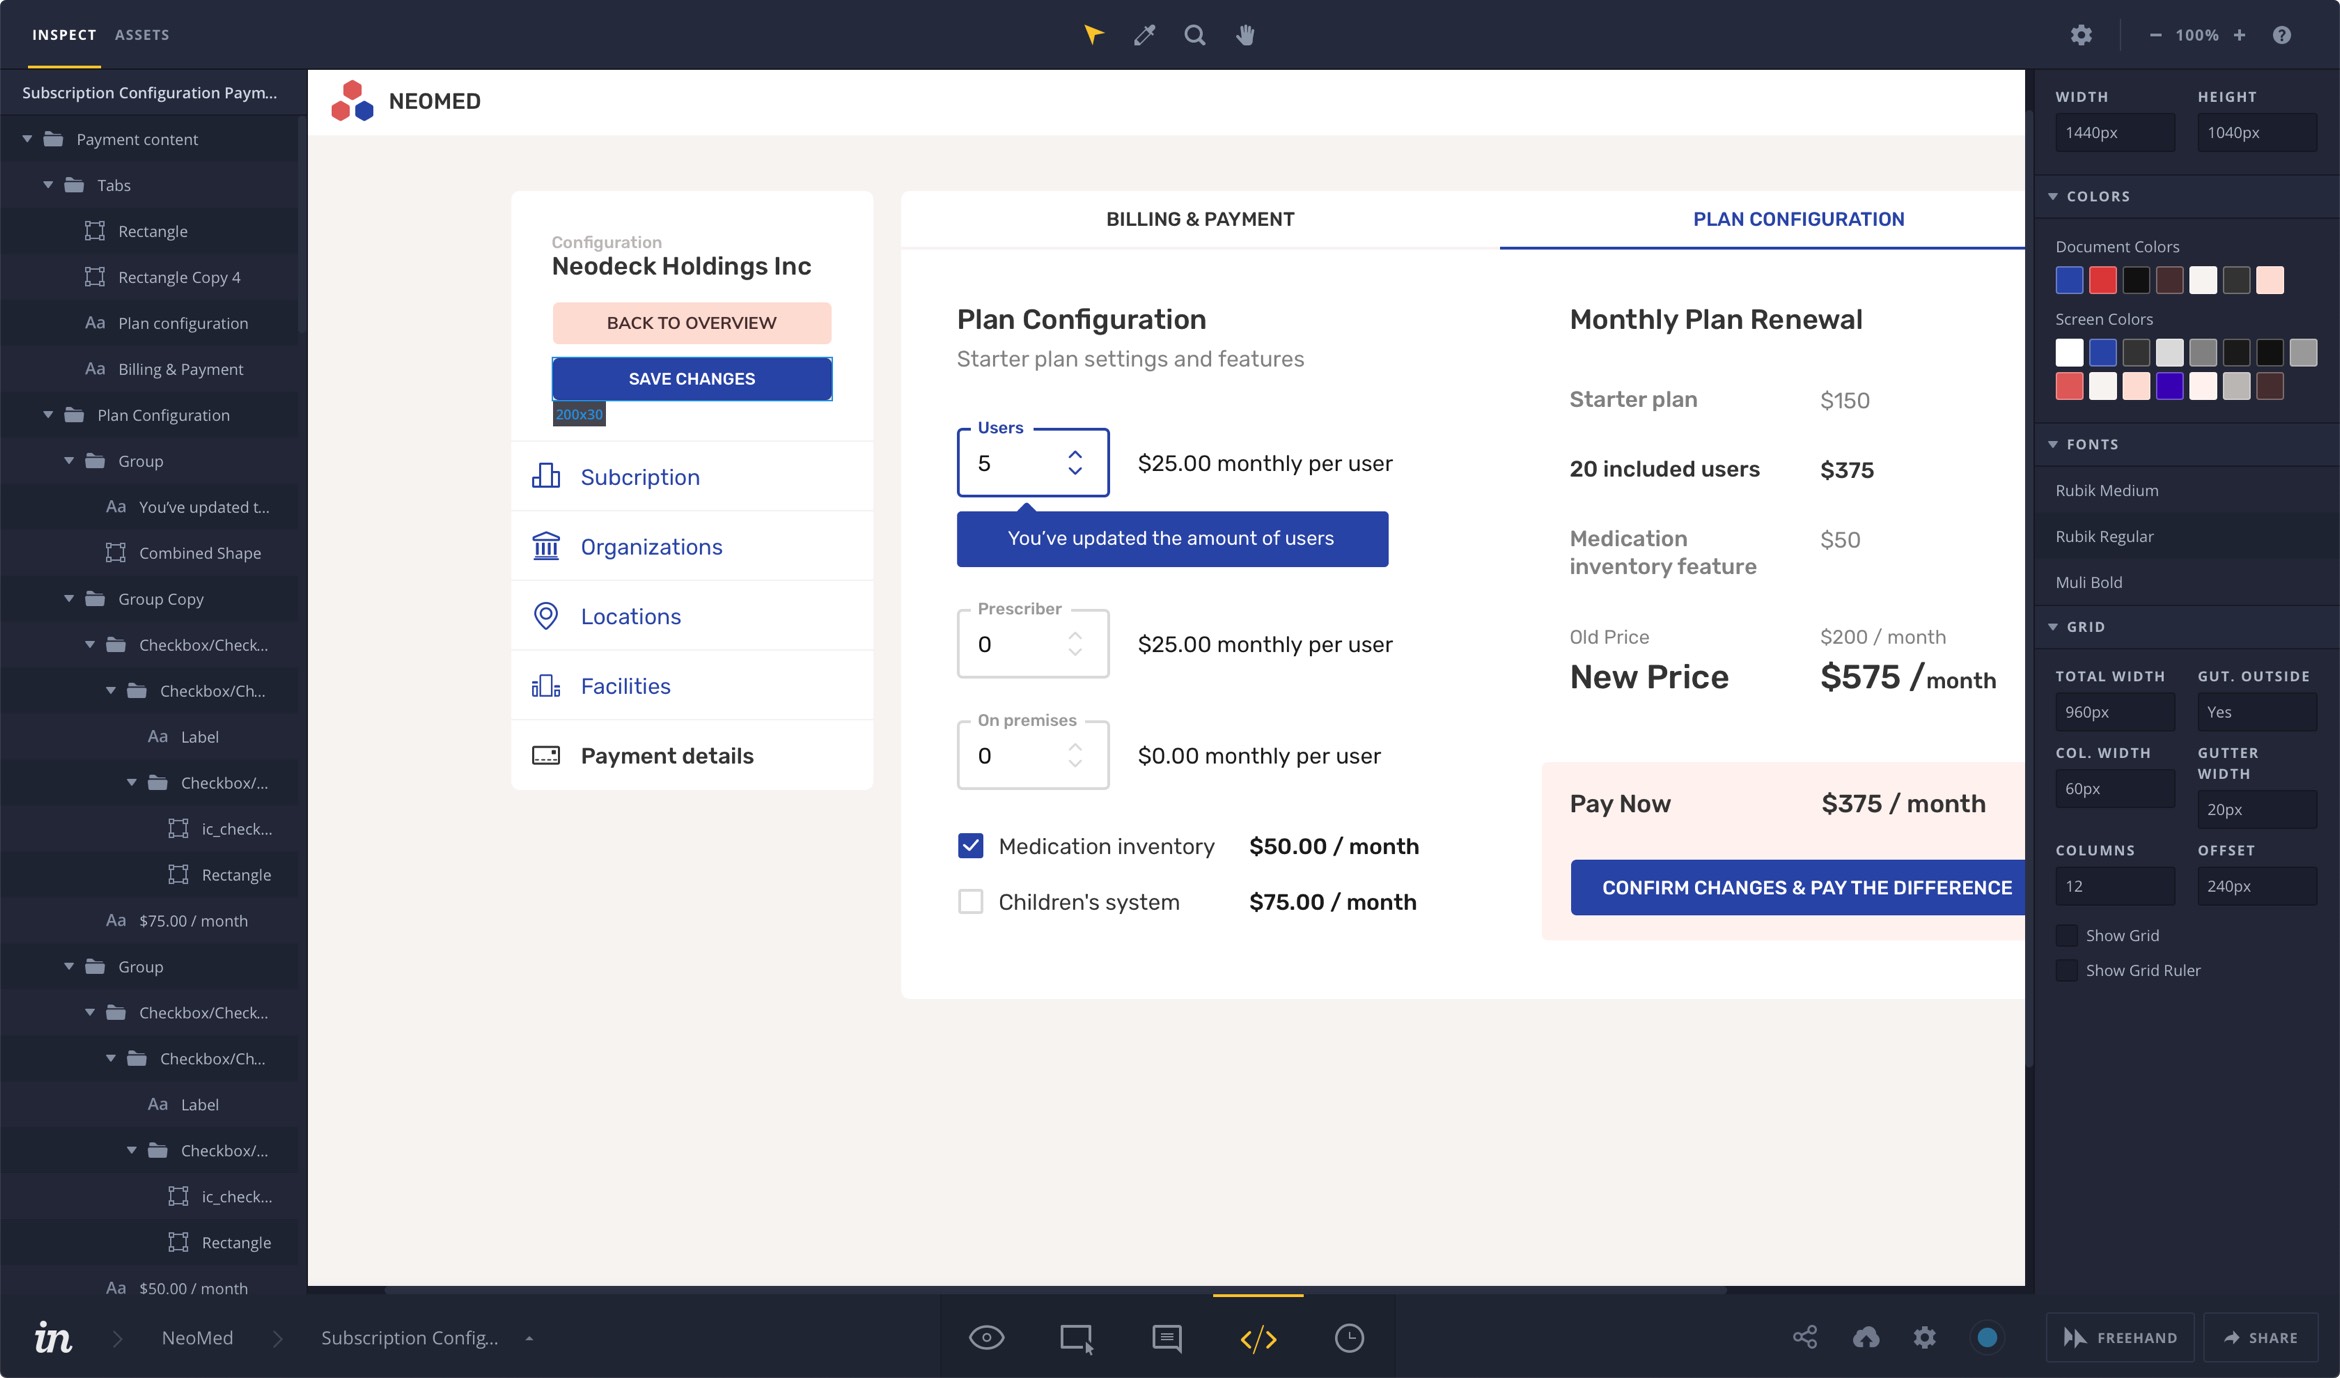The width and height of the screenshot is (2340, 1378).
Task: Collapse the Group Copy layer folder
Action: (x=69, y=599)
